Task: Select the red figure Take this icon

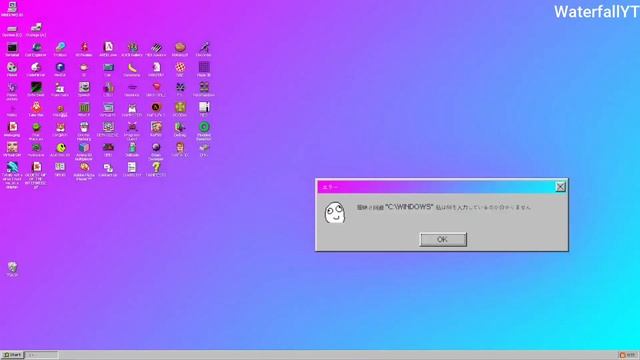Action: point(36,107)
